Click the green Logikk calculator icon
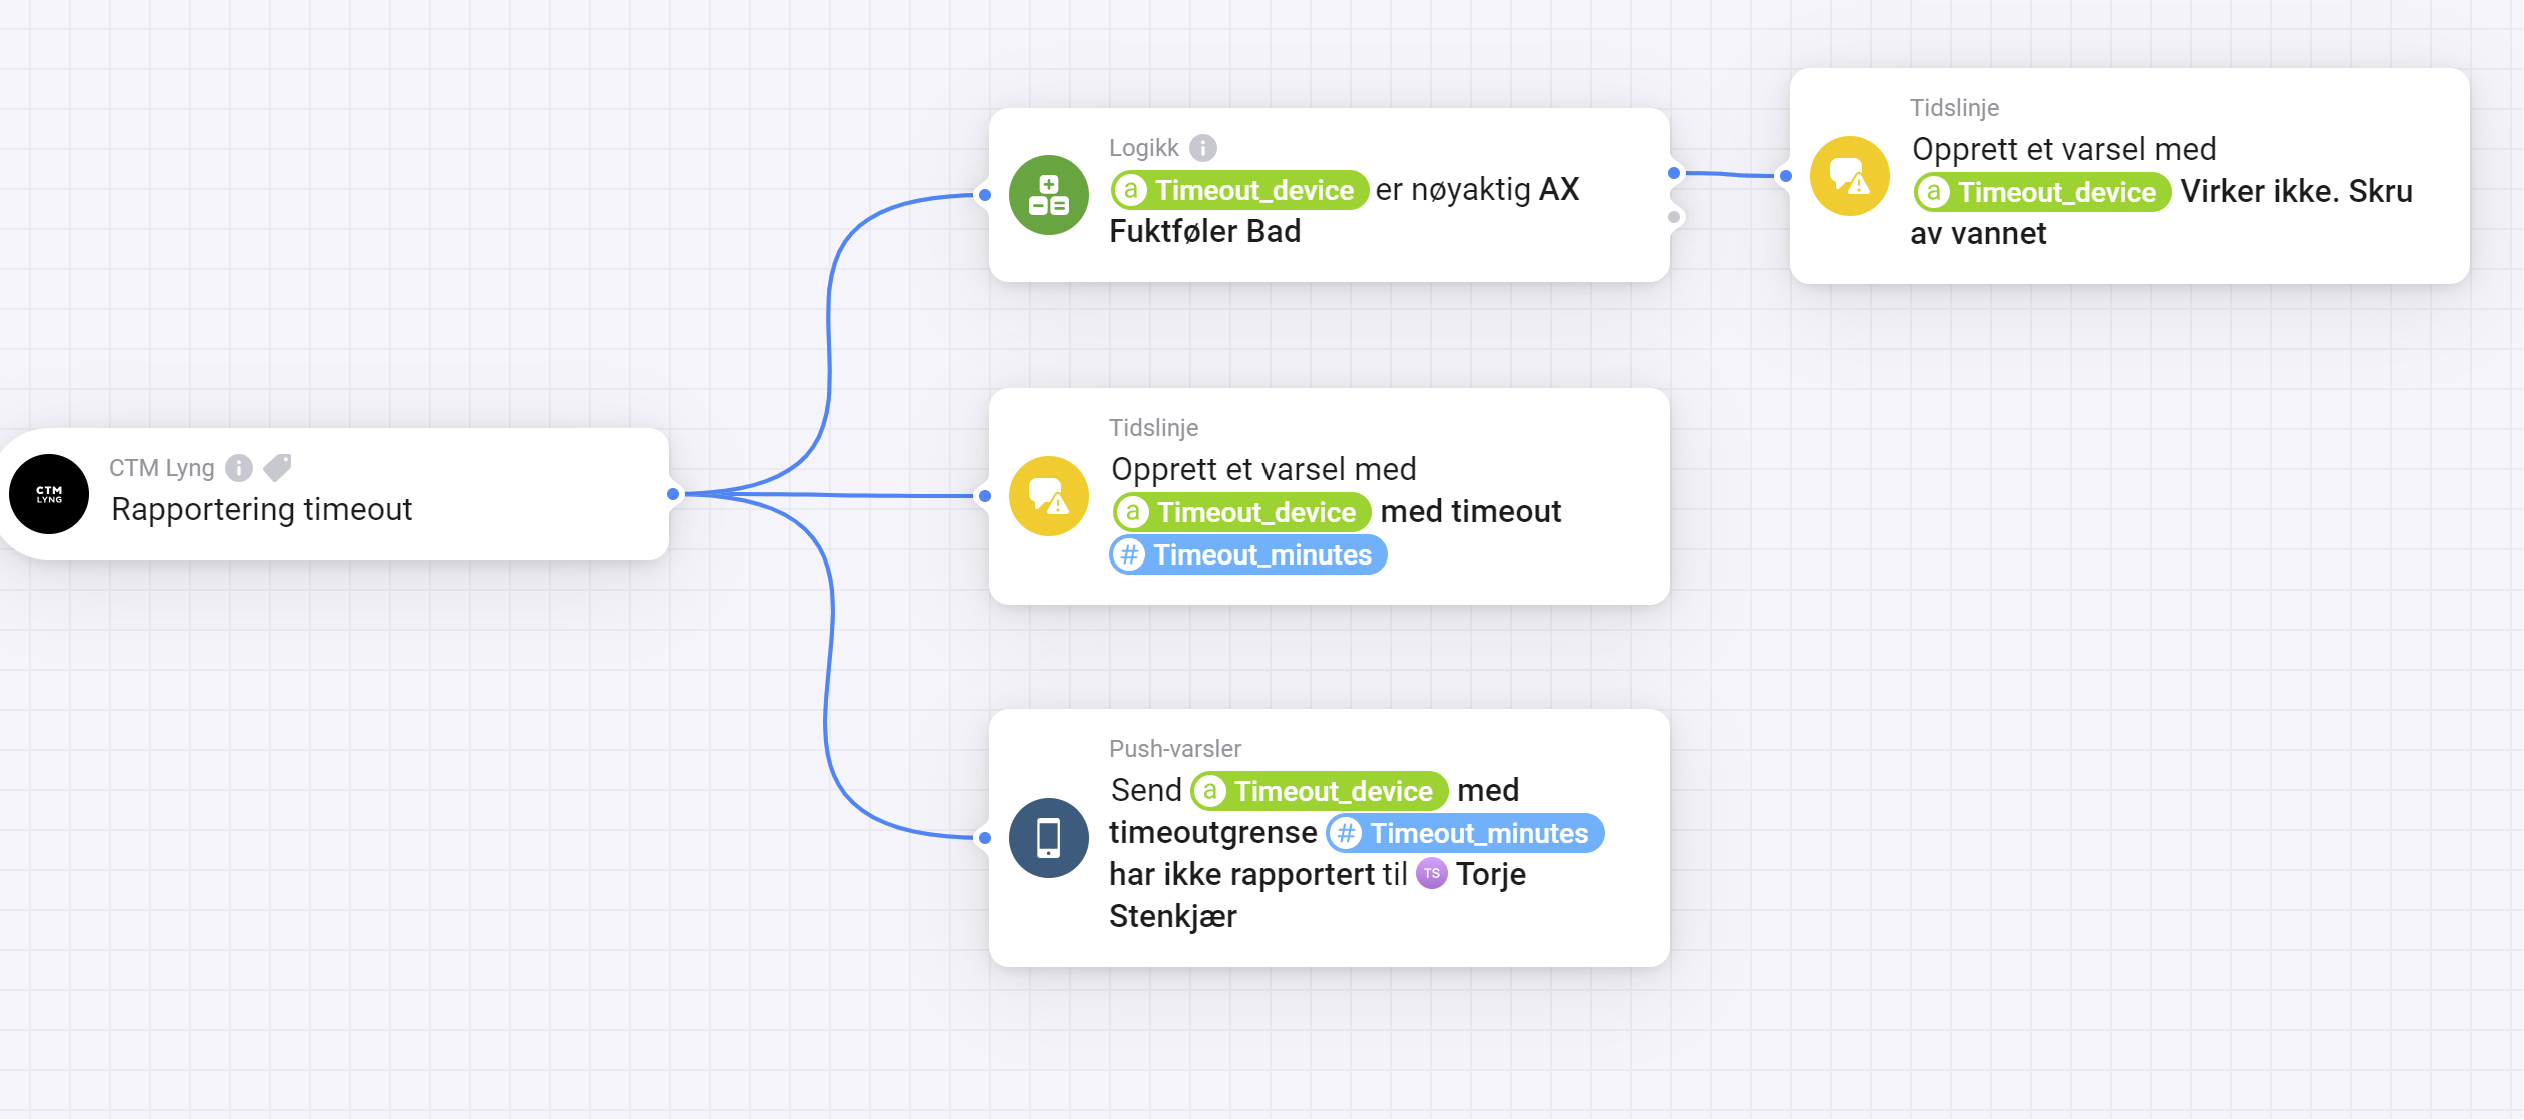 point(1048,195)
